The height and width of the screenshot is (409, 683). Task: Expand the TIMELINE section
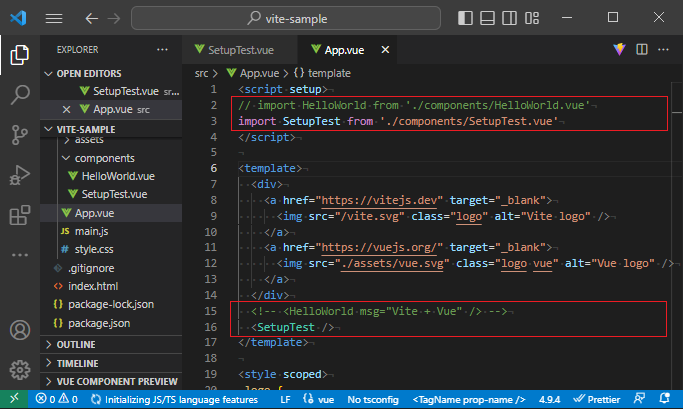click(x=77, y=363)
